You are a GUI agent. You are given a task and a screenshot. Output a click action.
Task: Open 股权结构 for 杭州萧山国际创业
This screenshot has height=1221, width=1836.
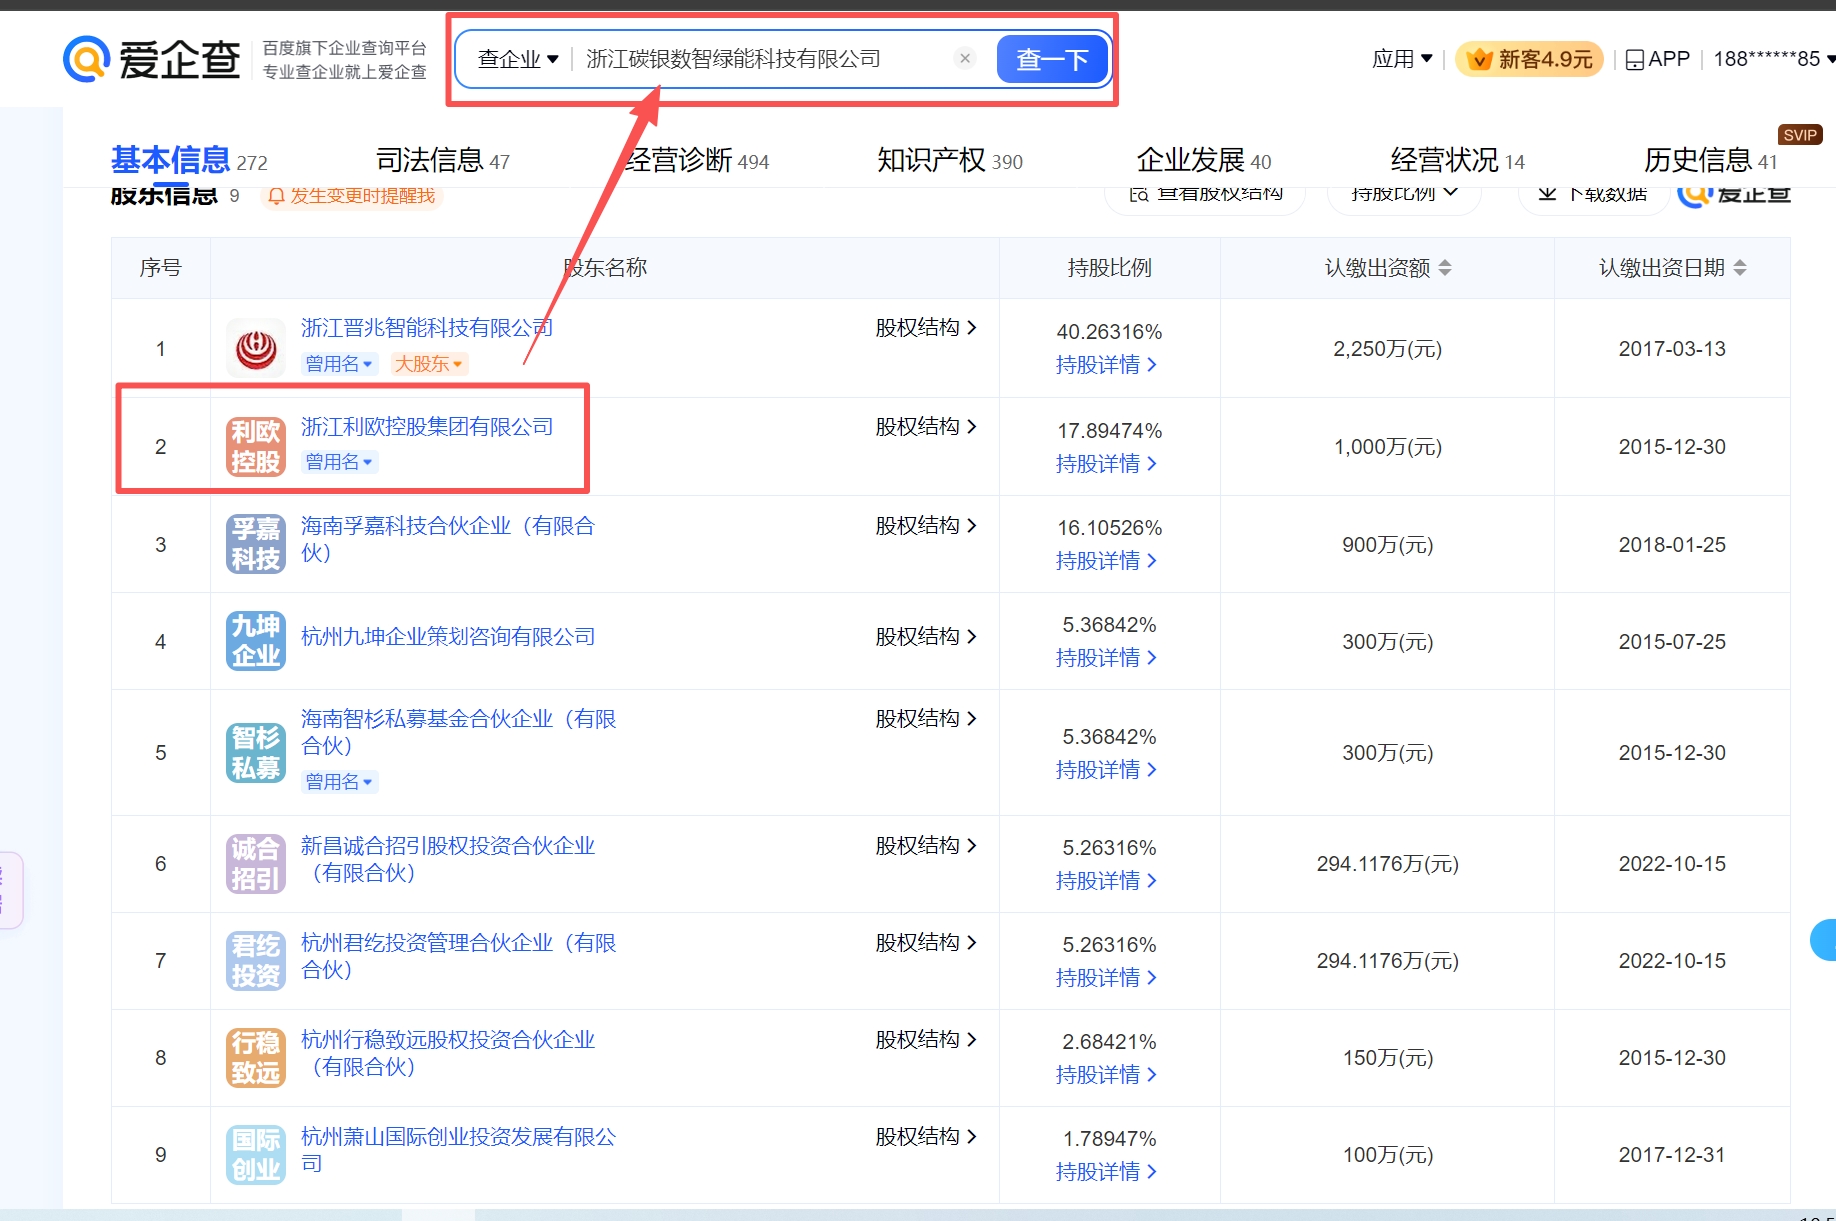926,1137
